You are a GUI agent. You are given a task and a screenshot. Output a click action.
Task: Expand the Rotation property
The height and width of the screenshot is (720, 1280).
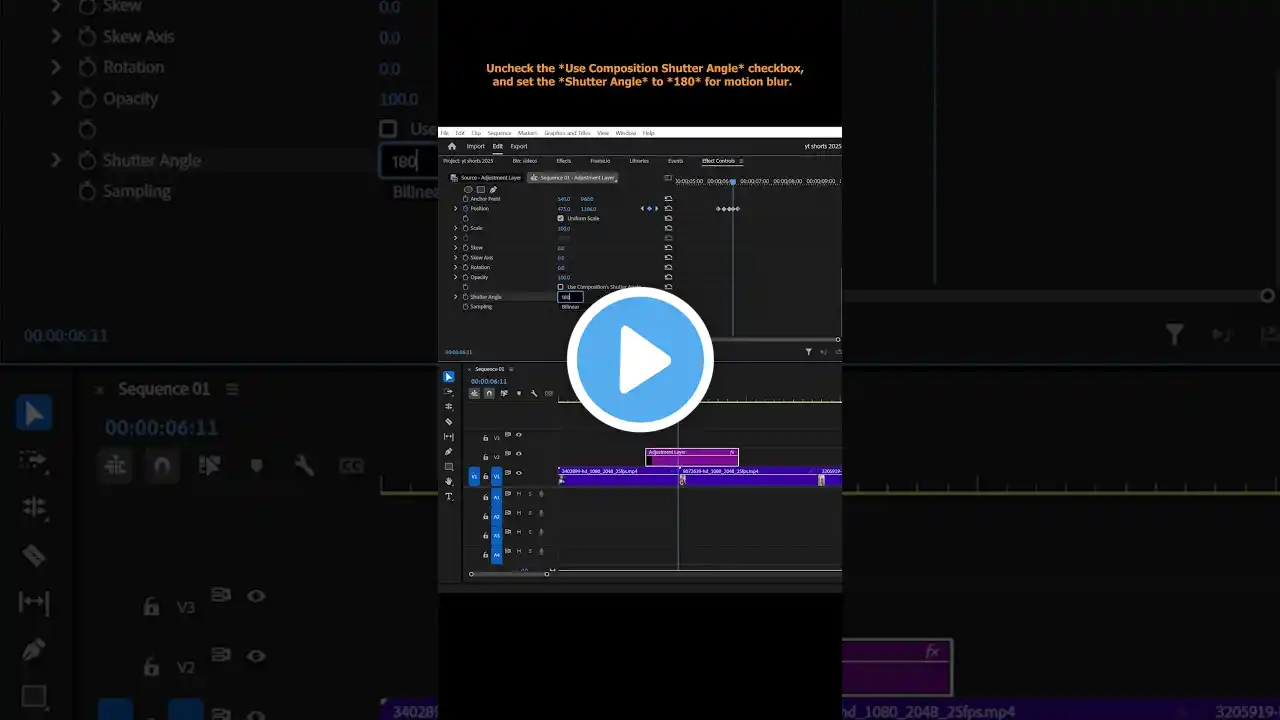point(456,267)
